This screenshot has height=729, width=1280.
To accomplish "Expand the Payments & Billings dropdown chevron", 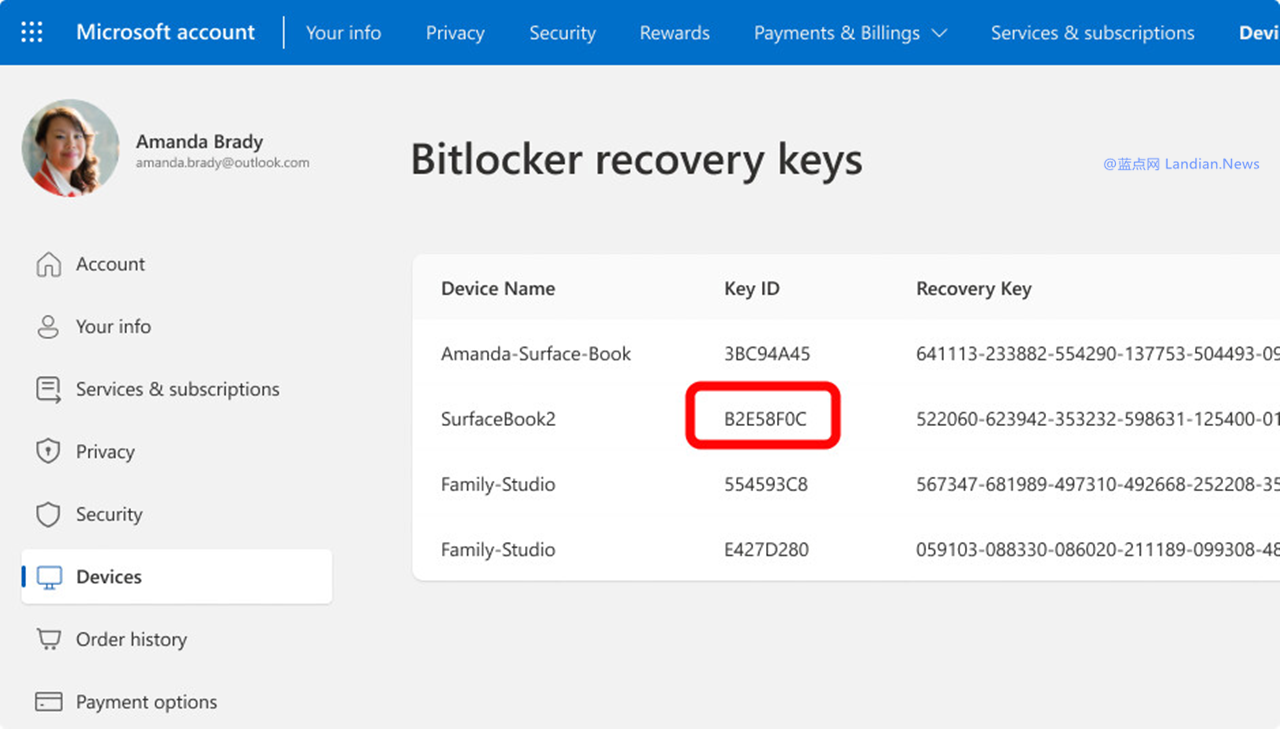I will (939, 33).
